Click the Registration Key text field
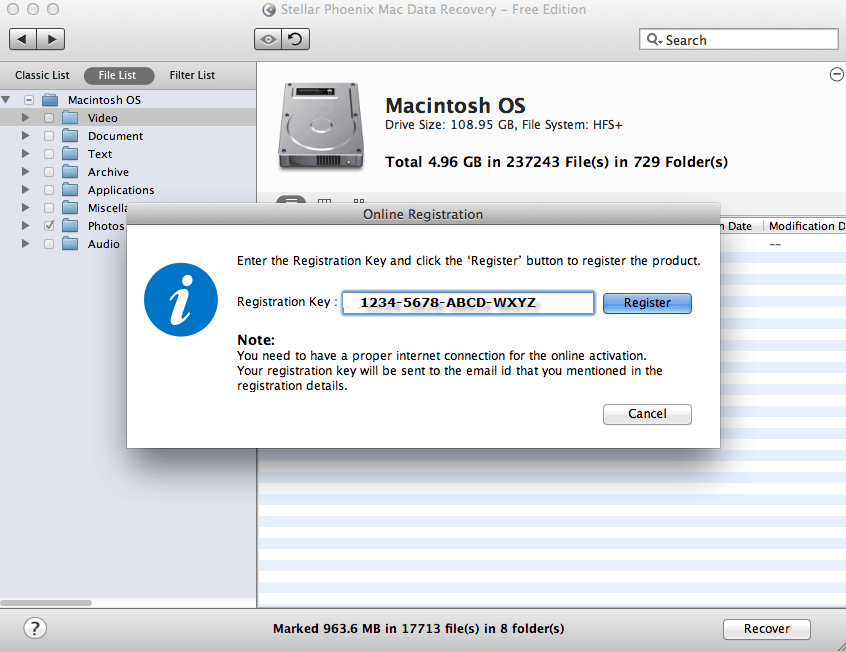Viewport: 846px width, 652px height. [x=468, y=303]
